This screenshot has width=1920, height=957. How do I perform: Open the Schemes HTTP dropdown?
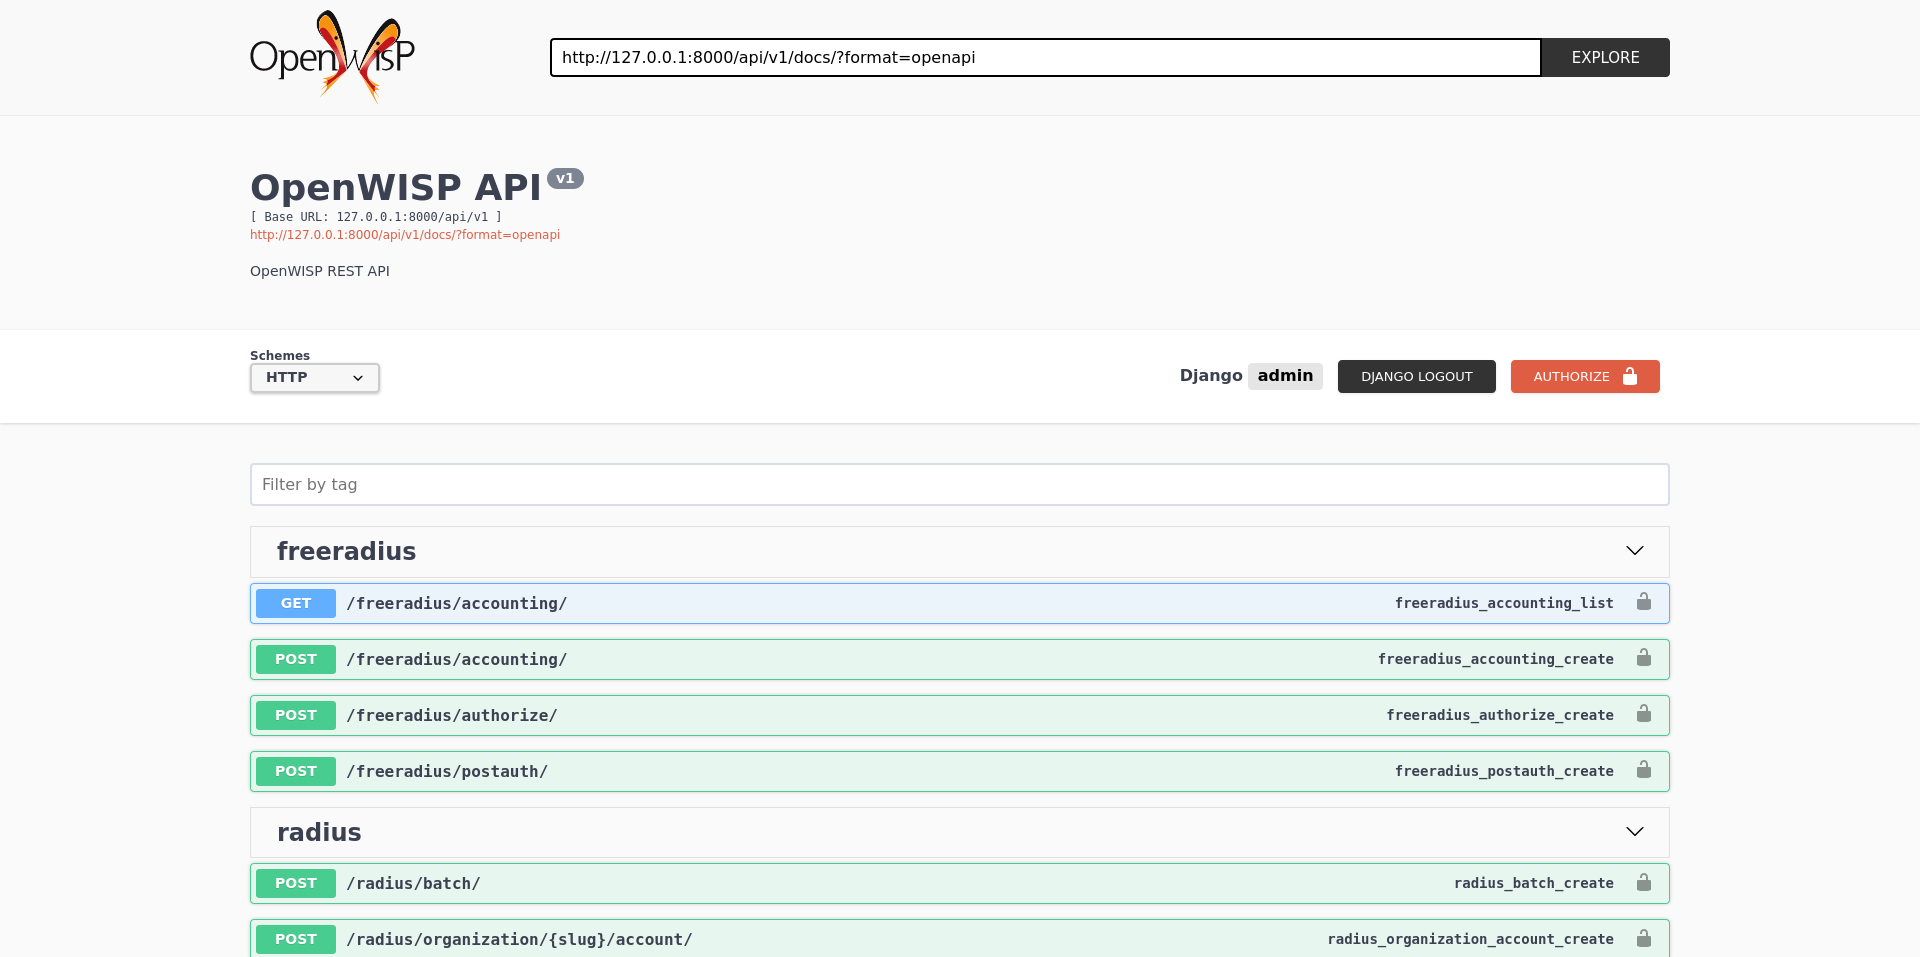[313, 378]
